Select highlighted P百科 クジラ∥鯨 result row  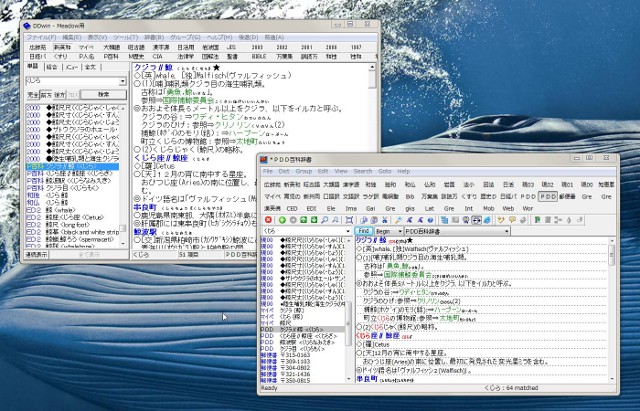pos(72,167)
